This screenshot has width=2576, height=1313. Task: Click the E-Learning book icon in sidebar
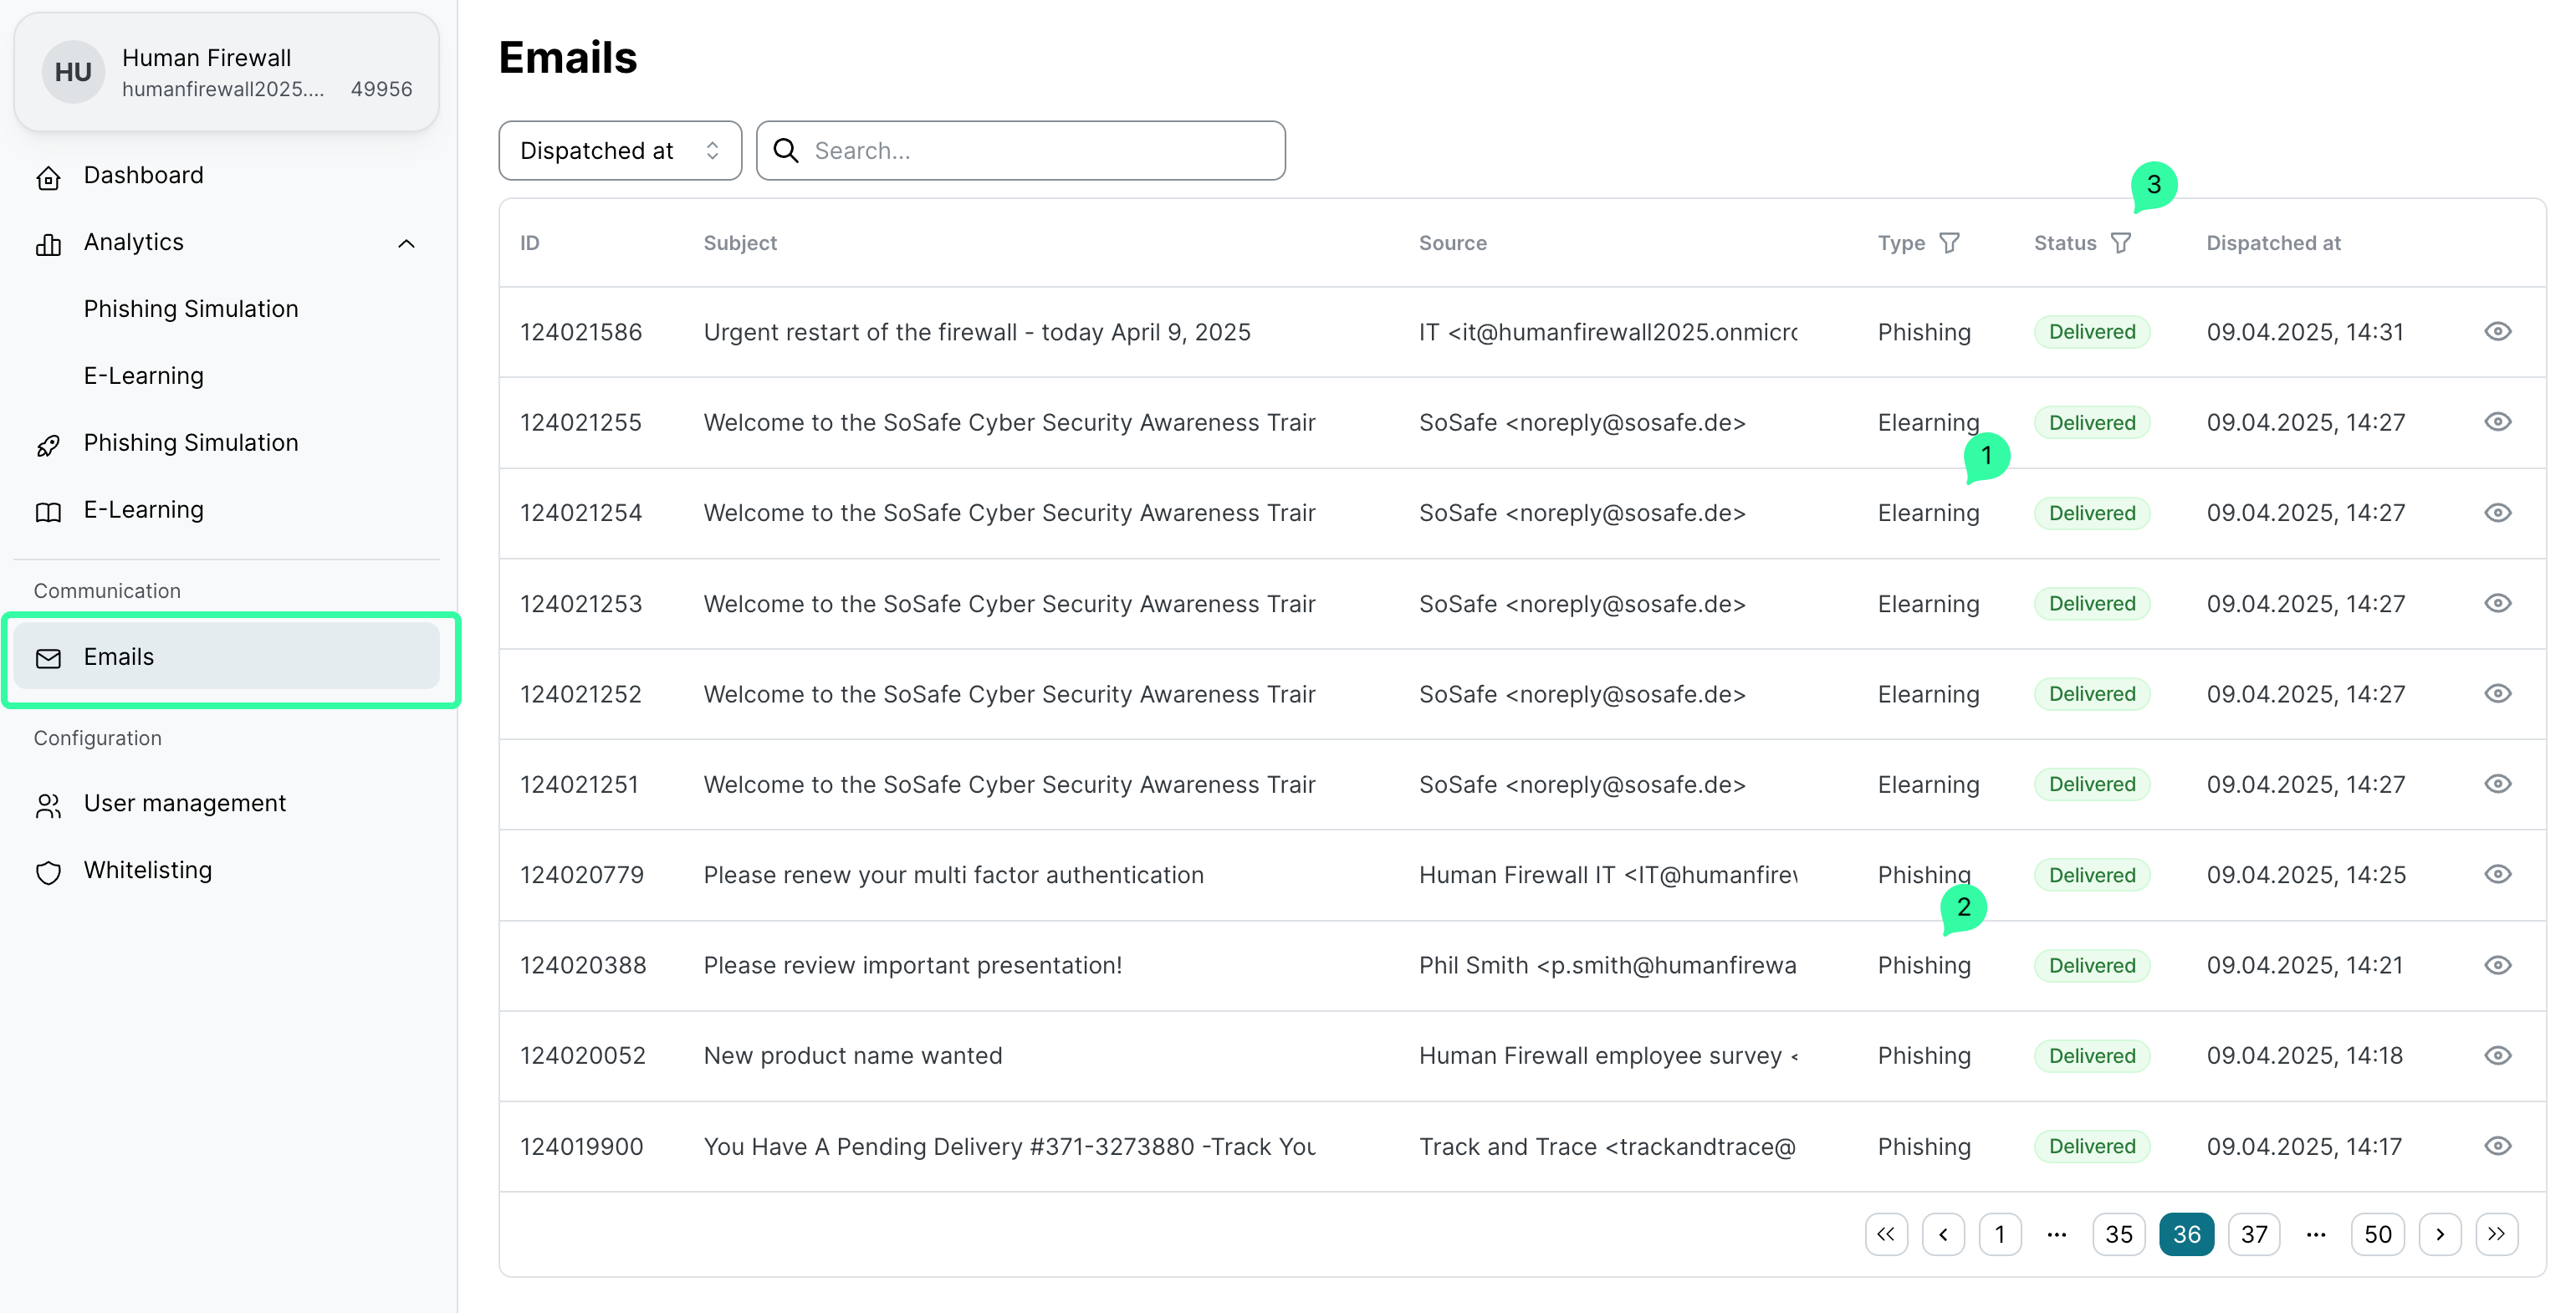pyautogui.click(x=48, y=512)
